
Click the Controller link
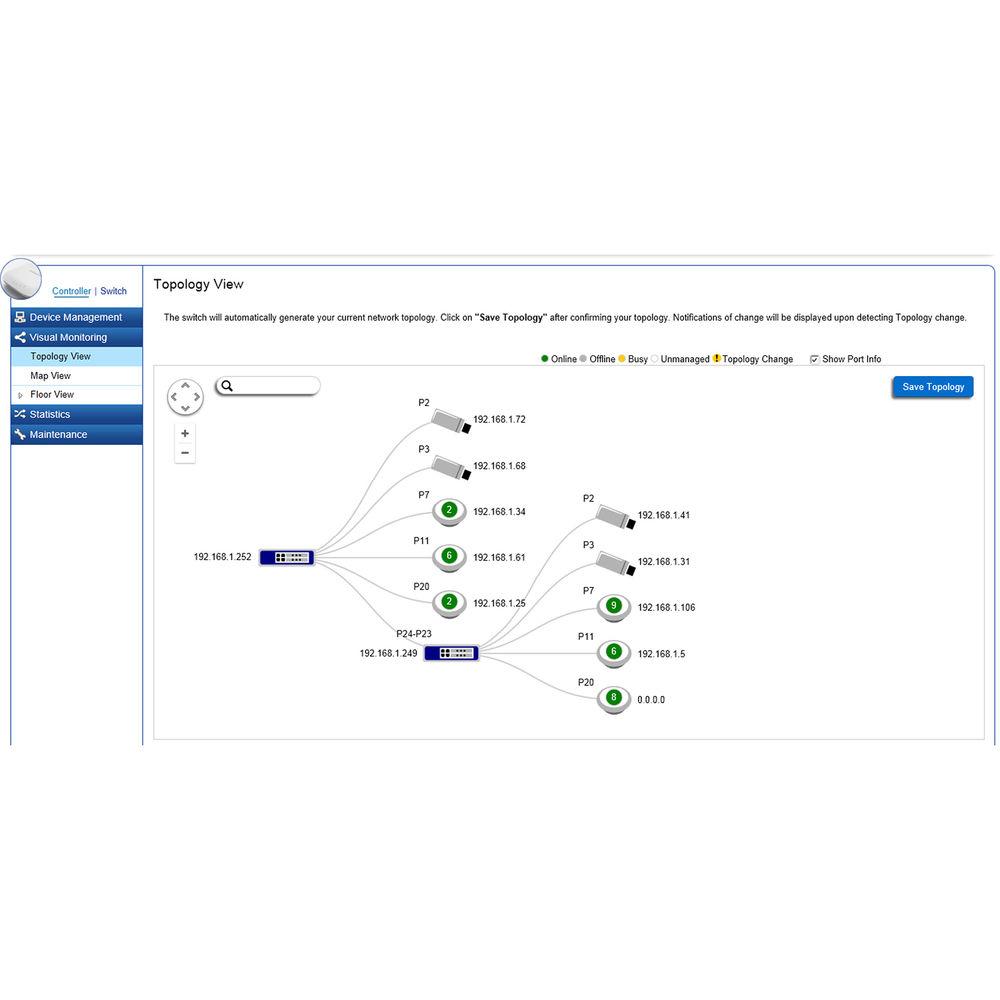coord(72,291)
